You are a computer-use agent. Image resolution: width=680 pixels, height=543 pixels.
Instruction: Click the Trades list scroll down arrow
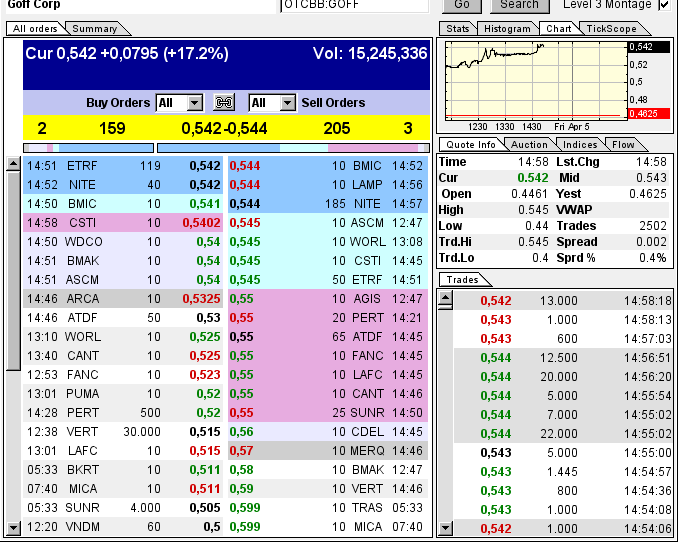445,528
